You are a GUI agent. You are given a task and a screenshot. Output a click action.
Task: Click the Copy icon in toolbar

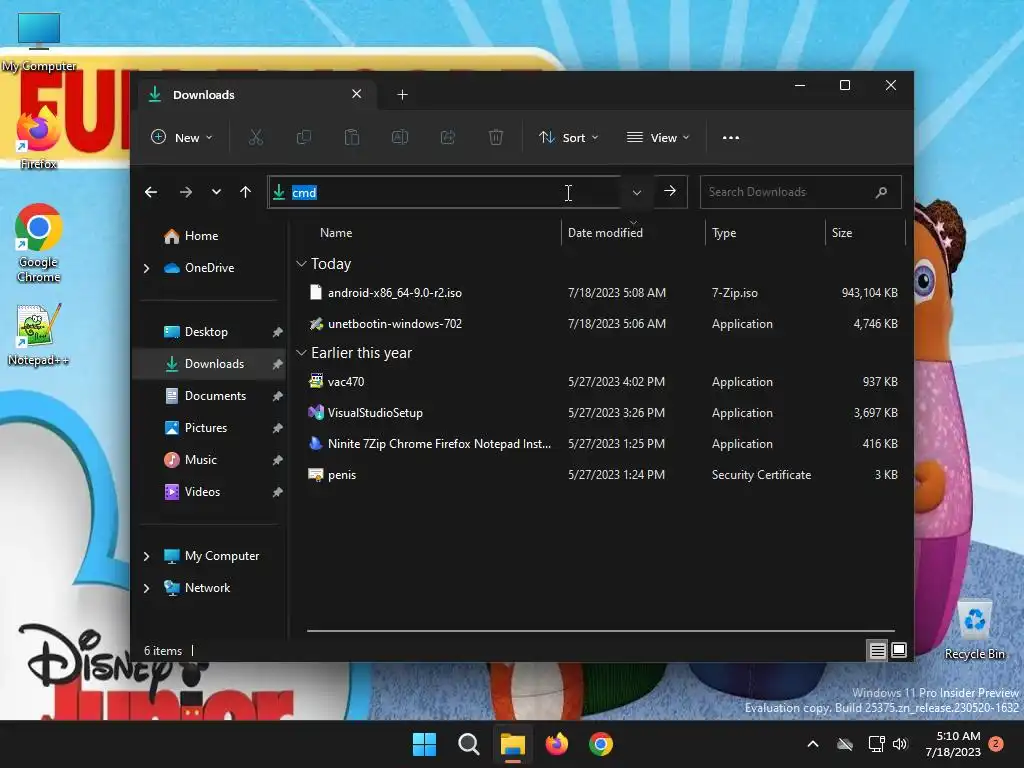coord(304,137)
